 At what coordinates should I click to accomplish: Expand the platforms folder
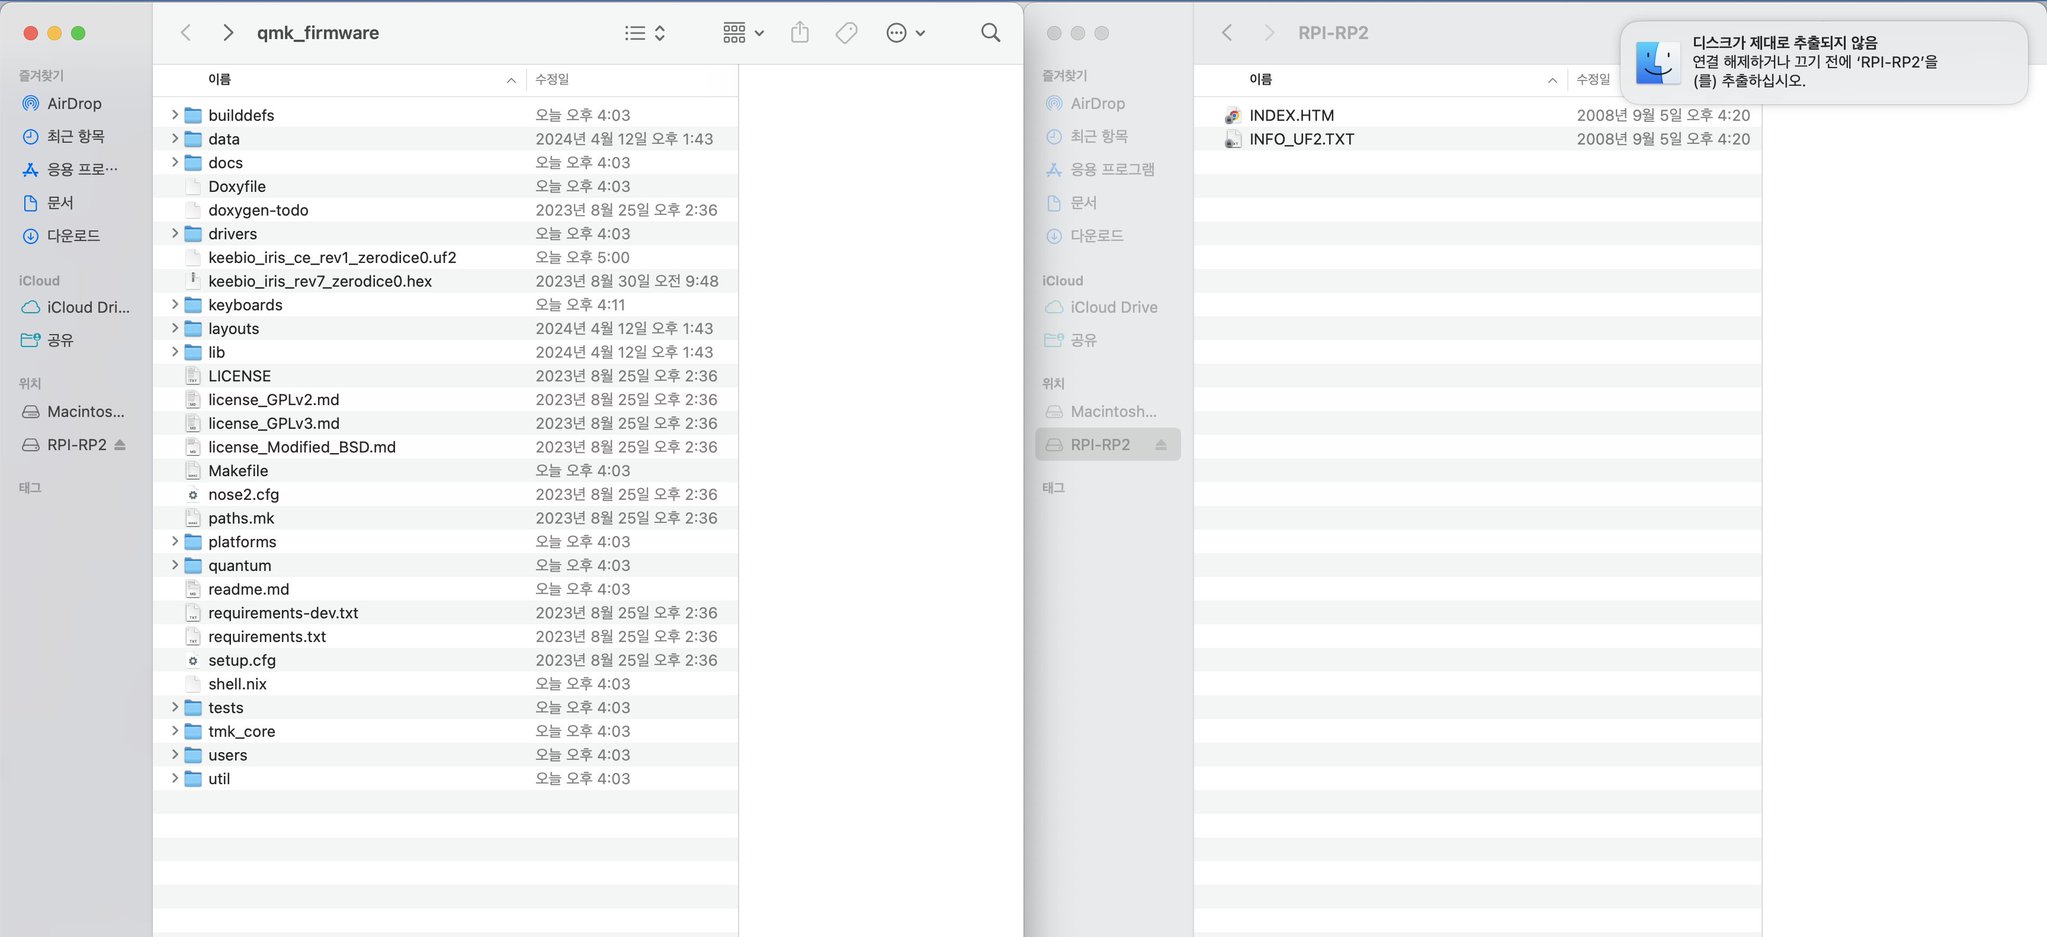(175, 541)
